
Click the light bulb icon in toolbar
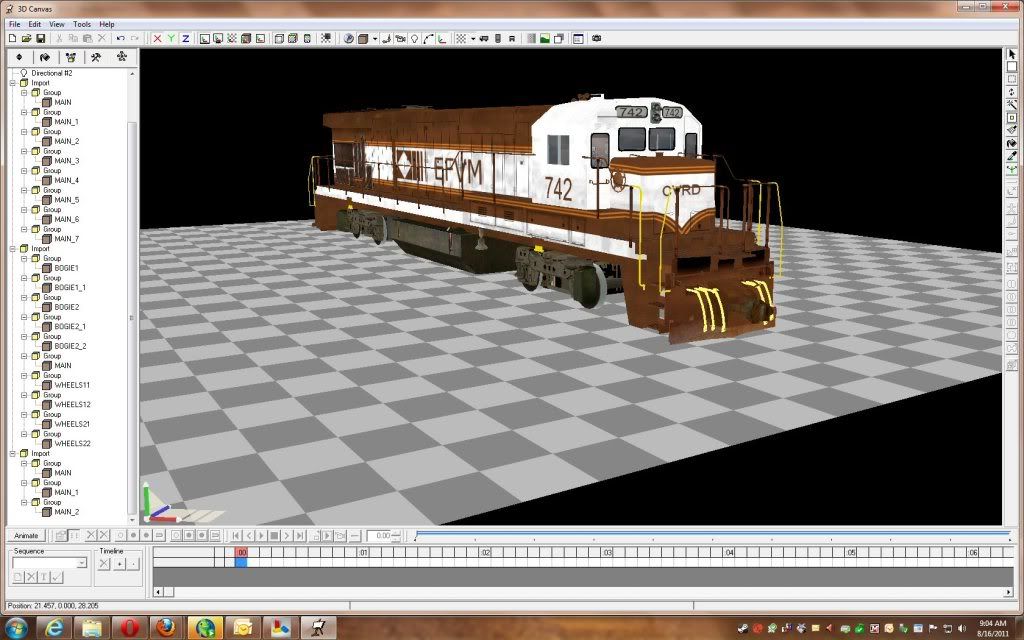tap(413, 38)
